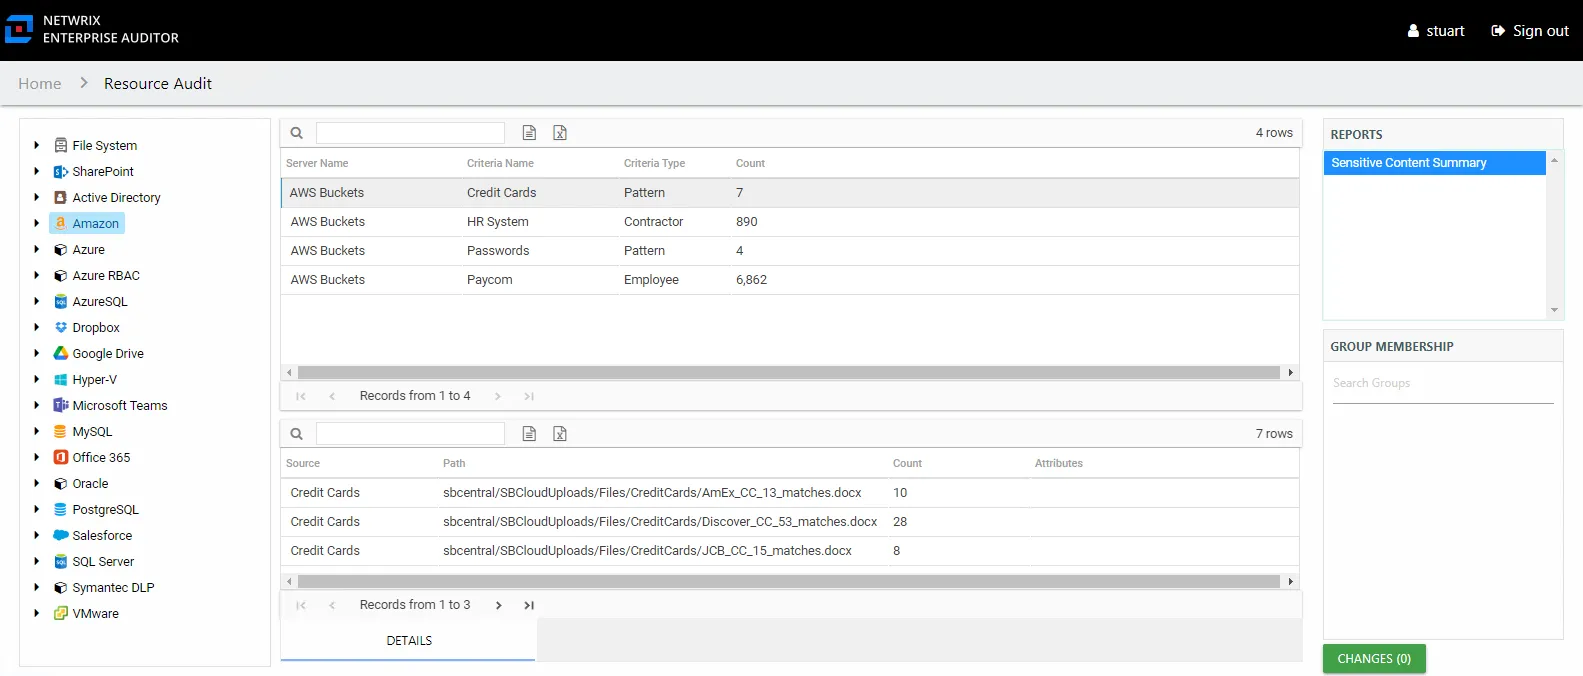Click the bottom table horizontal scrollbar

(789, 581)
